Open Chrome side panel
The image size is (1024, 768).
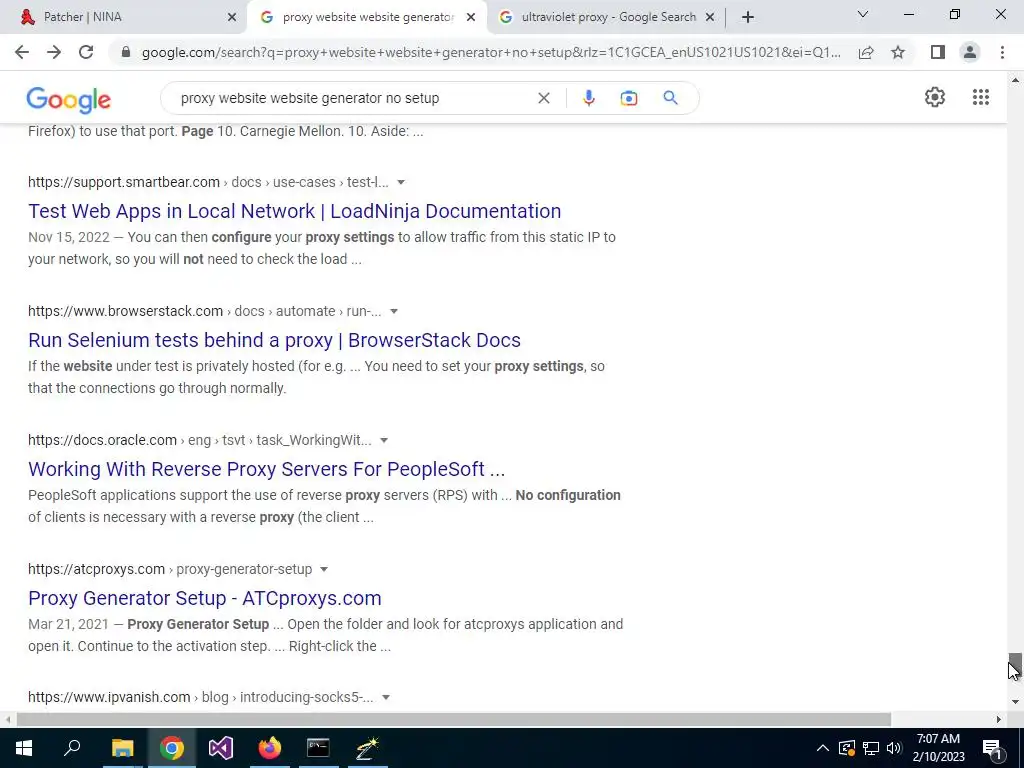pyautogui.click(x=938, y=52)
